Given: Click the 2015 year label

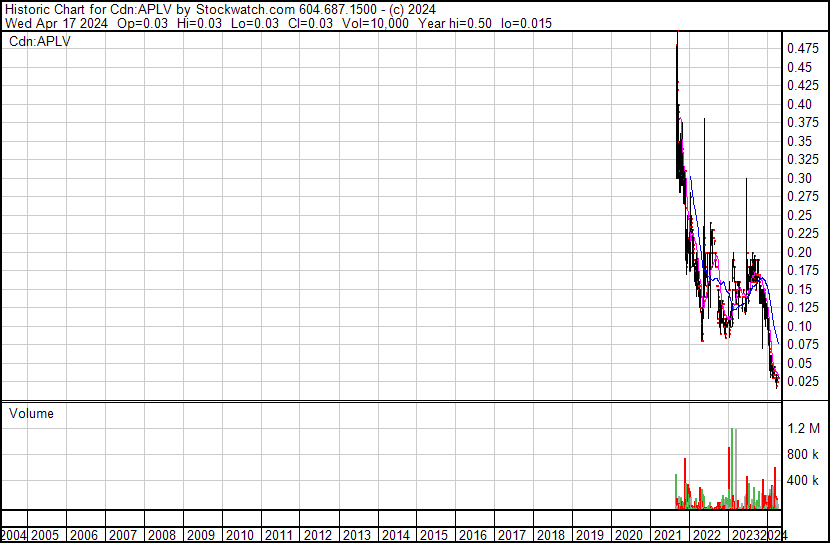Looking at the screenshot, I should click(x=433, y=535).
